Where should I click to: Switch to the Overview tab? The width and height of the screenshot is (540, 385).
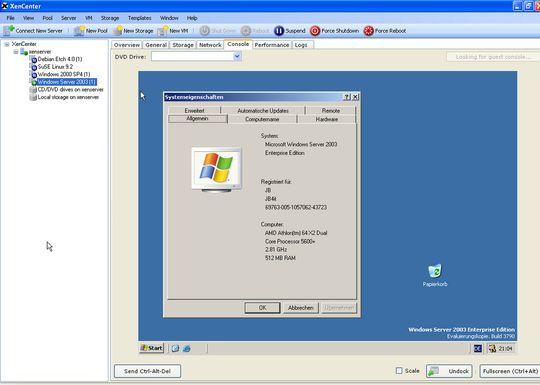[127, 45]
